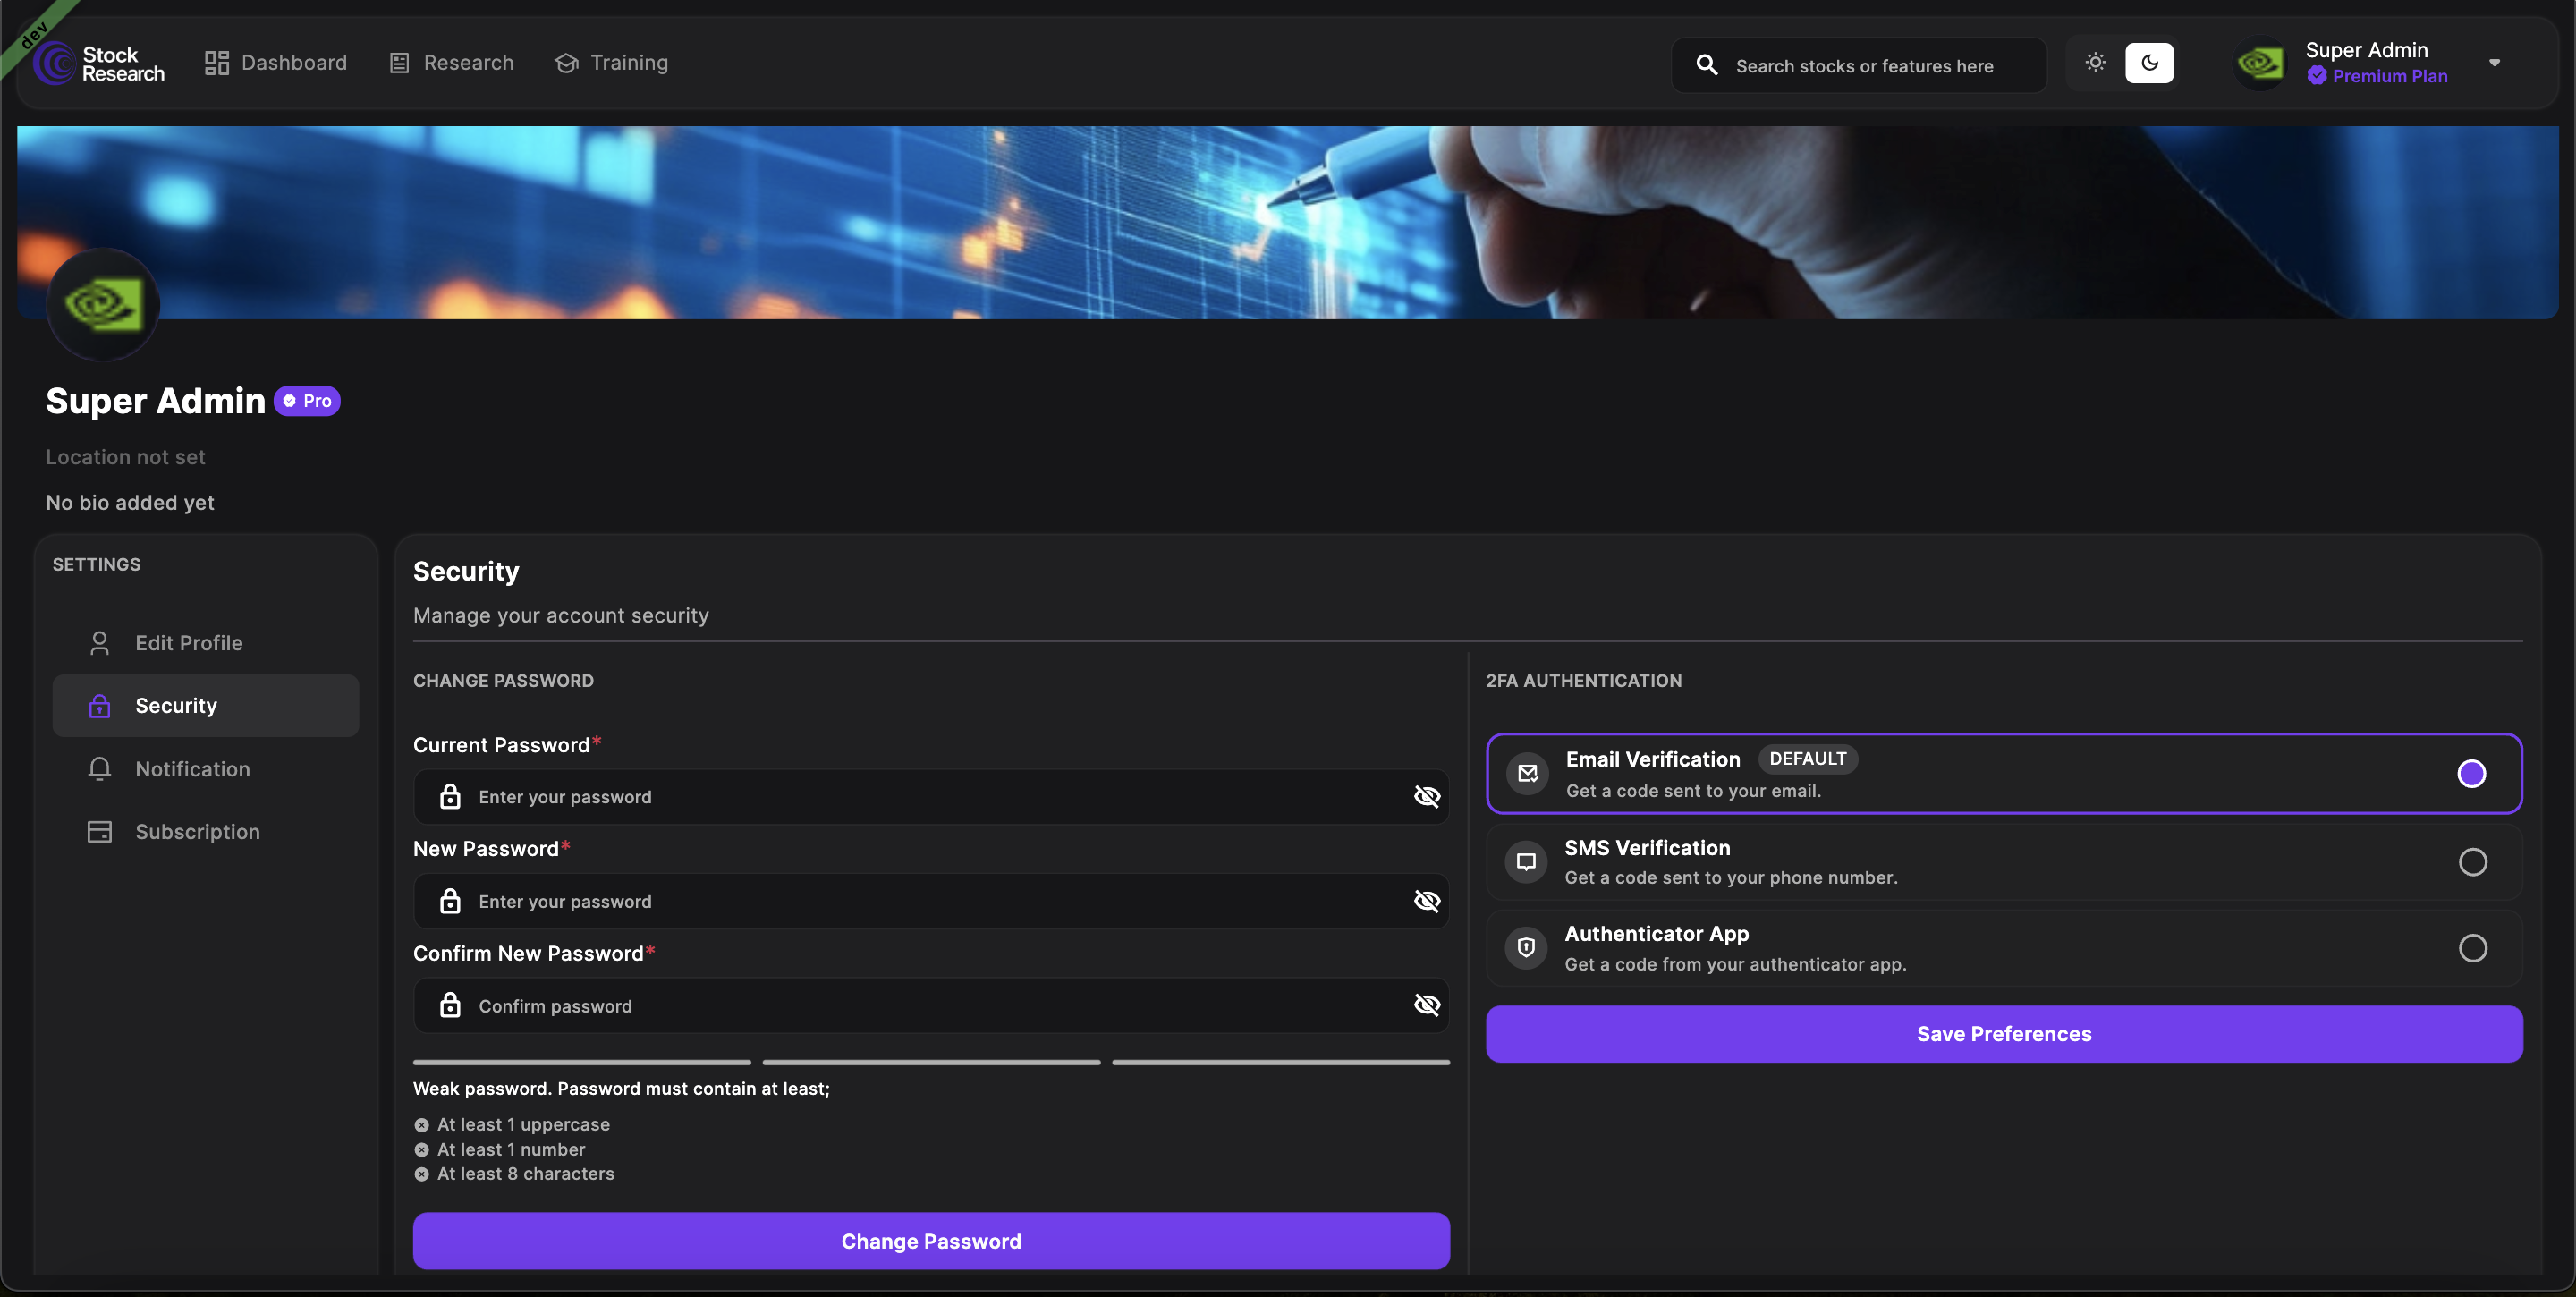Click the Subscription card icon
2576x1297 pixels.
(99, 832)
